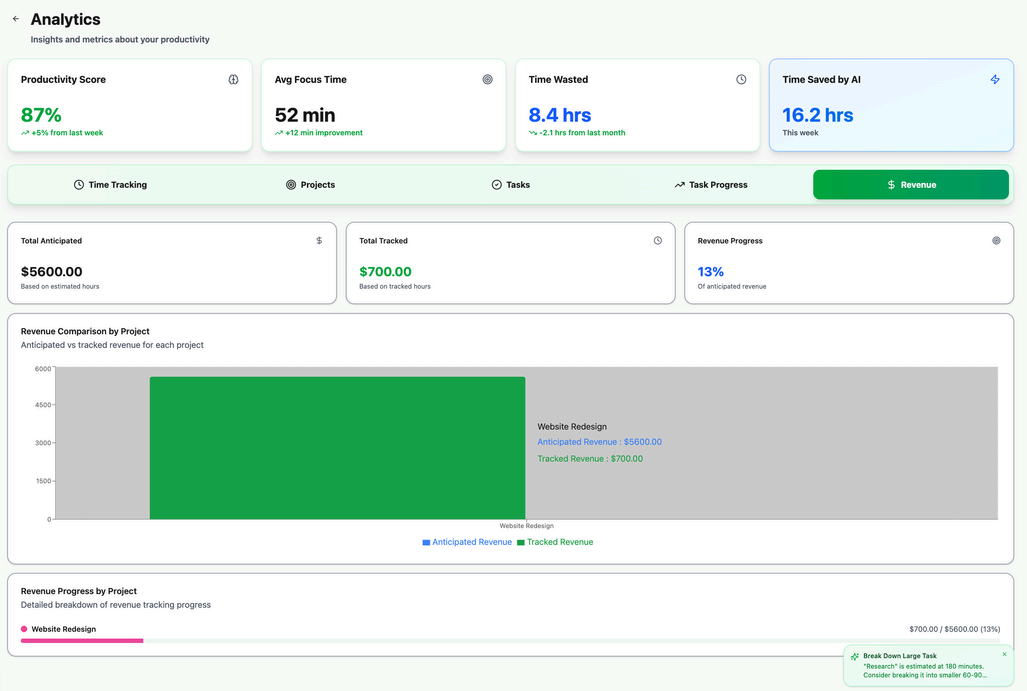Click the target icon on Avg Focus Time card
1027x691 pixels.
[x=487, y=79]
